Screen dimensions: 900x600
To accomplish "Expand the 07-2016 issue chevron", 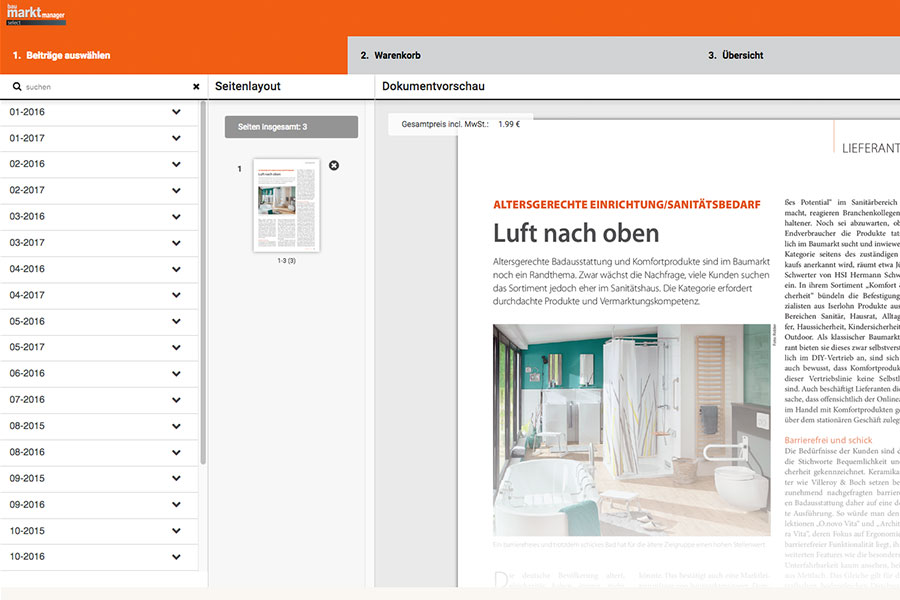I will click(176, 400).
